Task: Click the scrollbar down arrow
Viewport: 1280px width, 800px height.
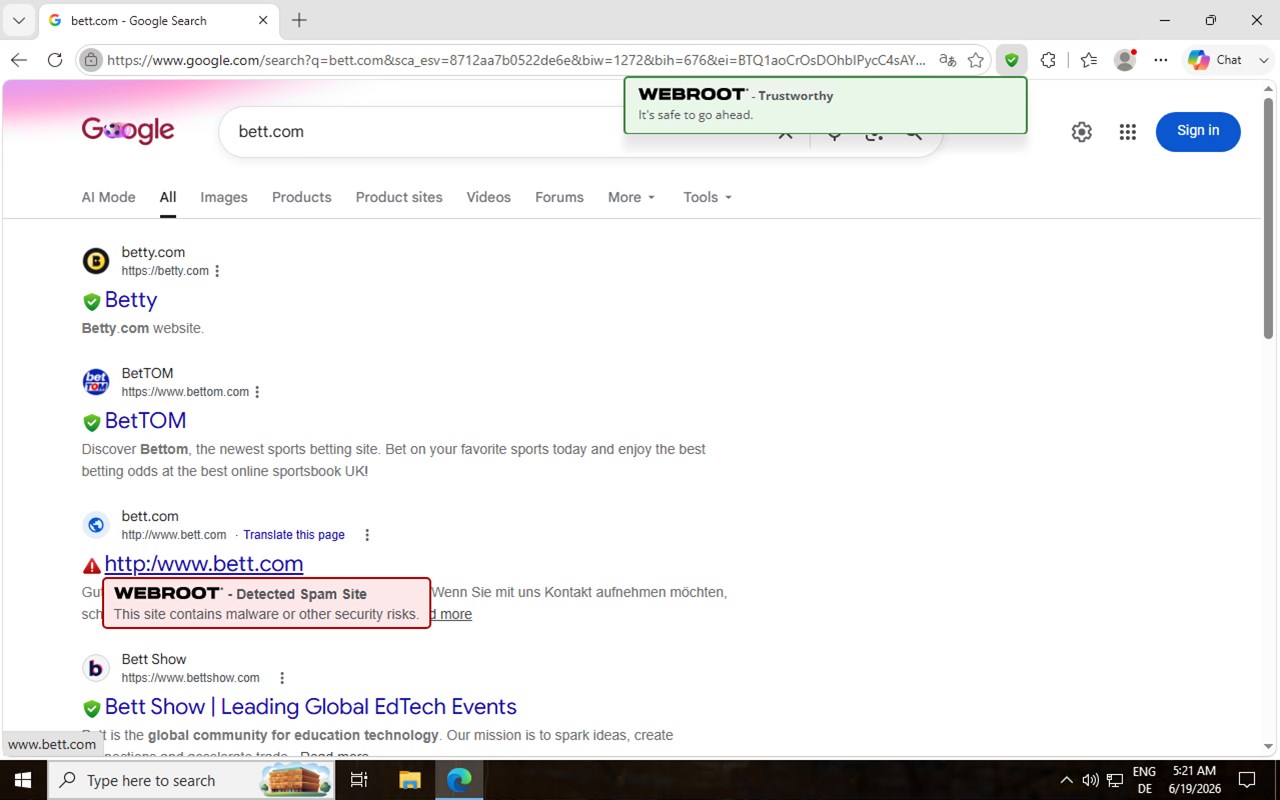Action: (1269, 746)
